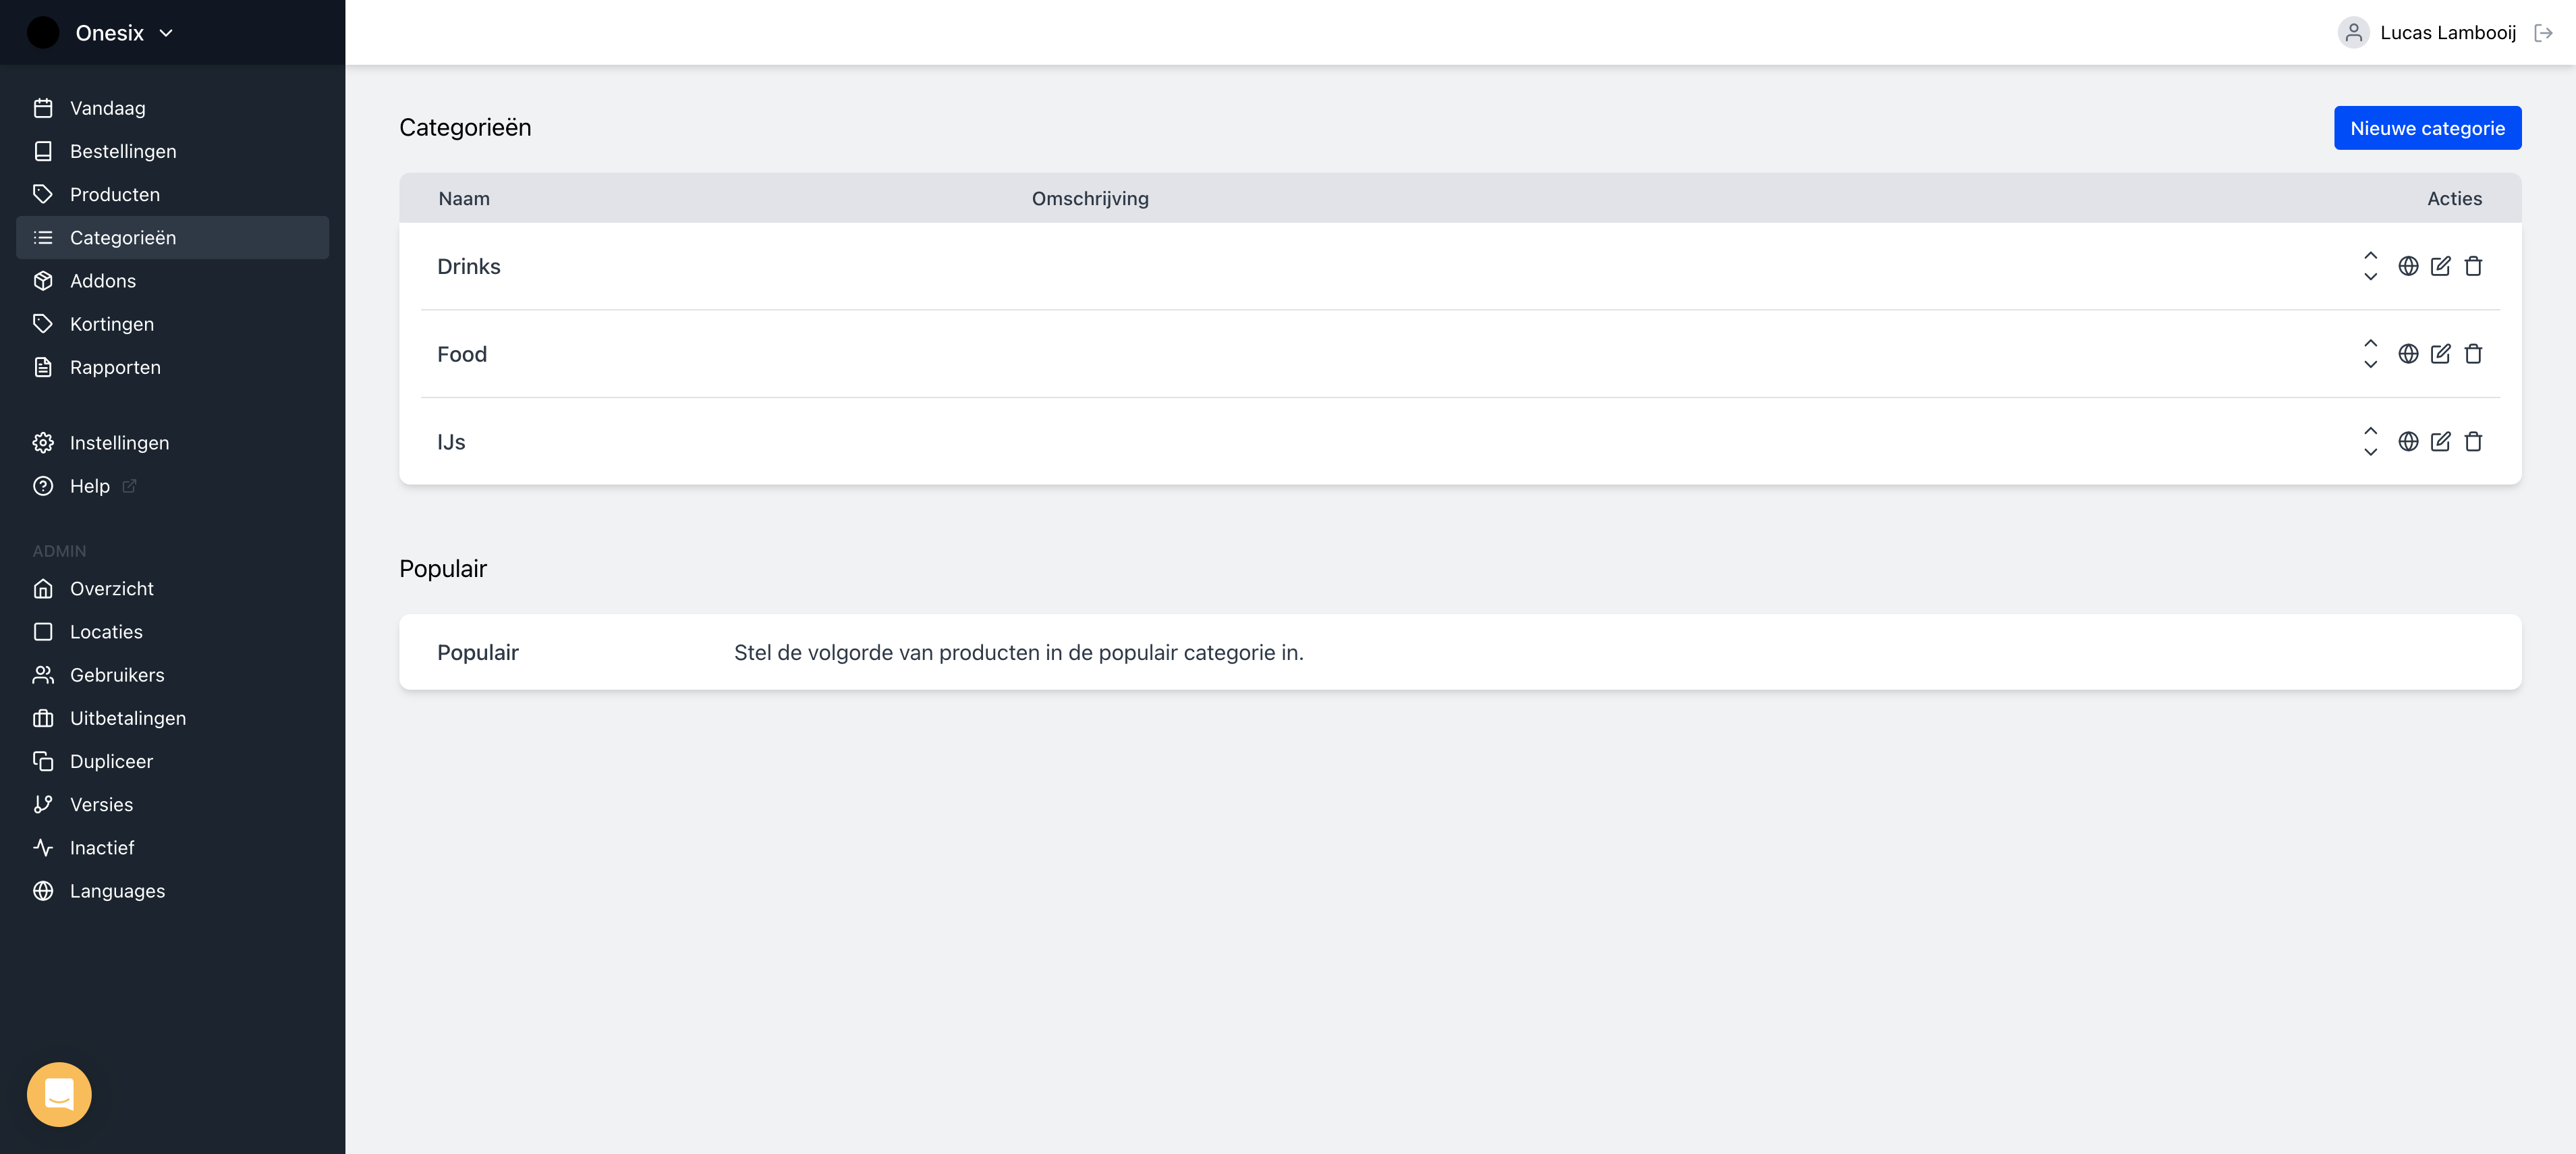
Task: Click the logout icon next to Lucas Lambooij
Action: point(2543,33)
